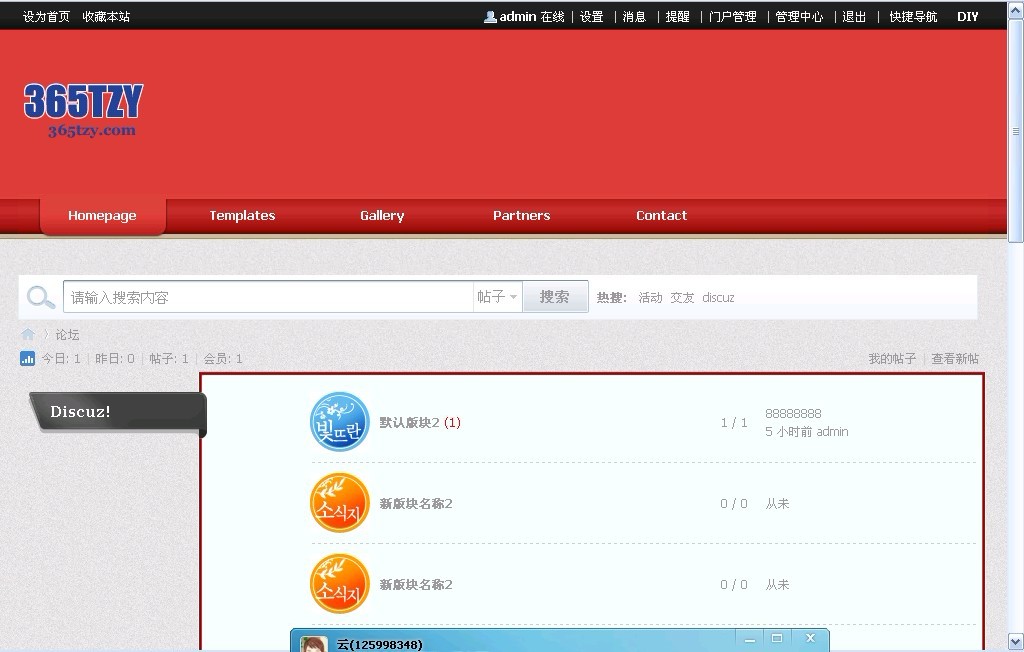Open the Gallery tab
The width and height of the screenshot is (1024, 652).
coord(382,216)
